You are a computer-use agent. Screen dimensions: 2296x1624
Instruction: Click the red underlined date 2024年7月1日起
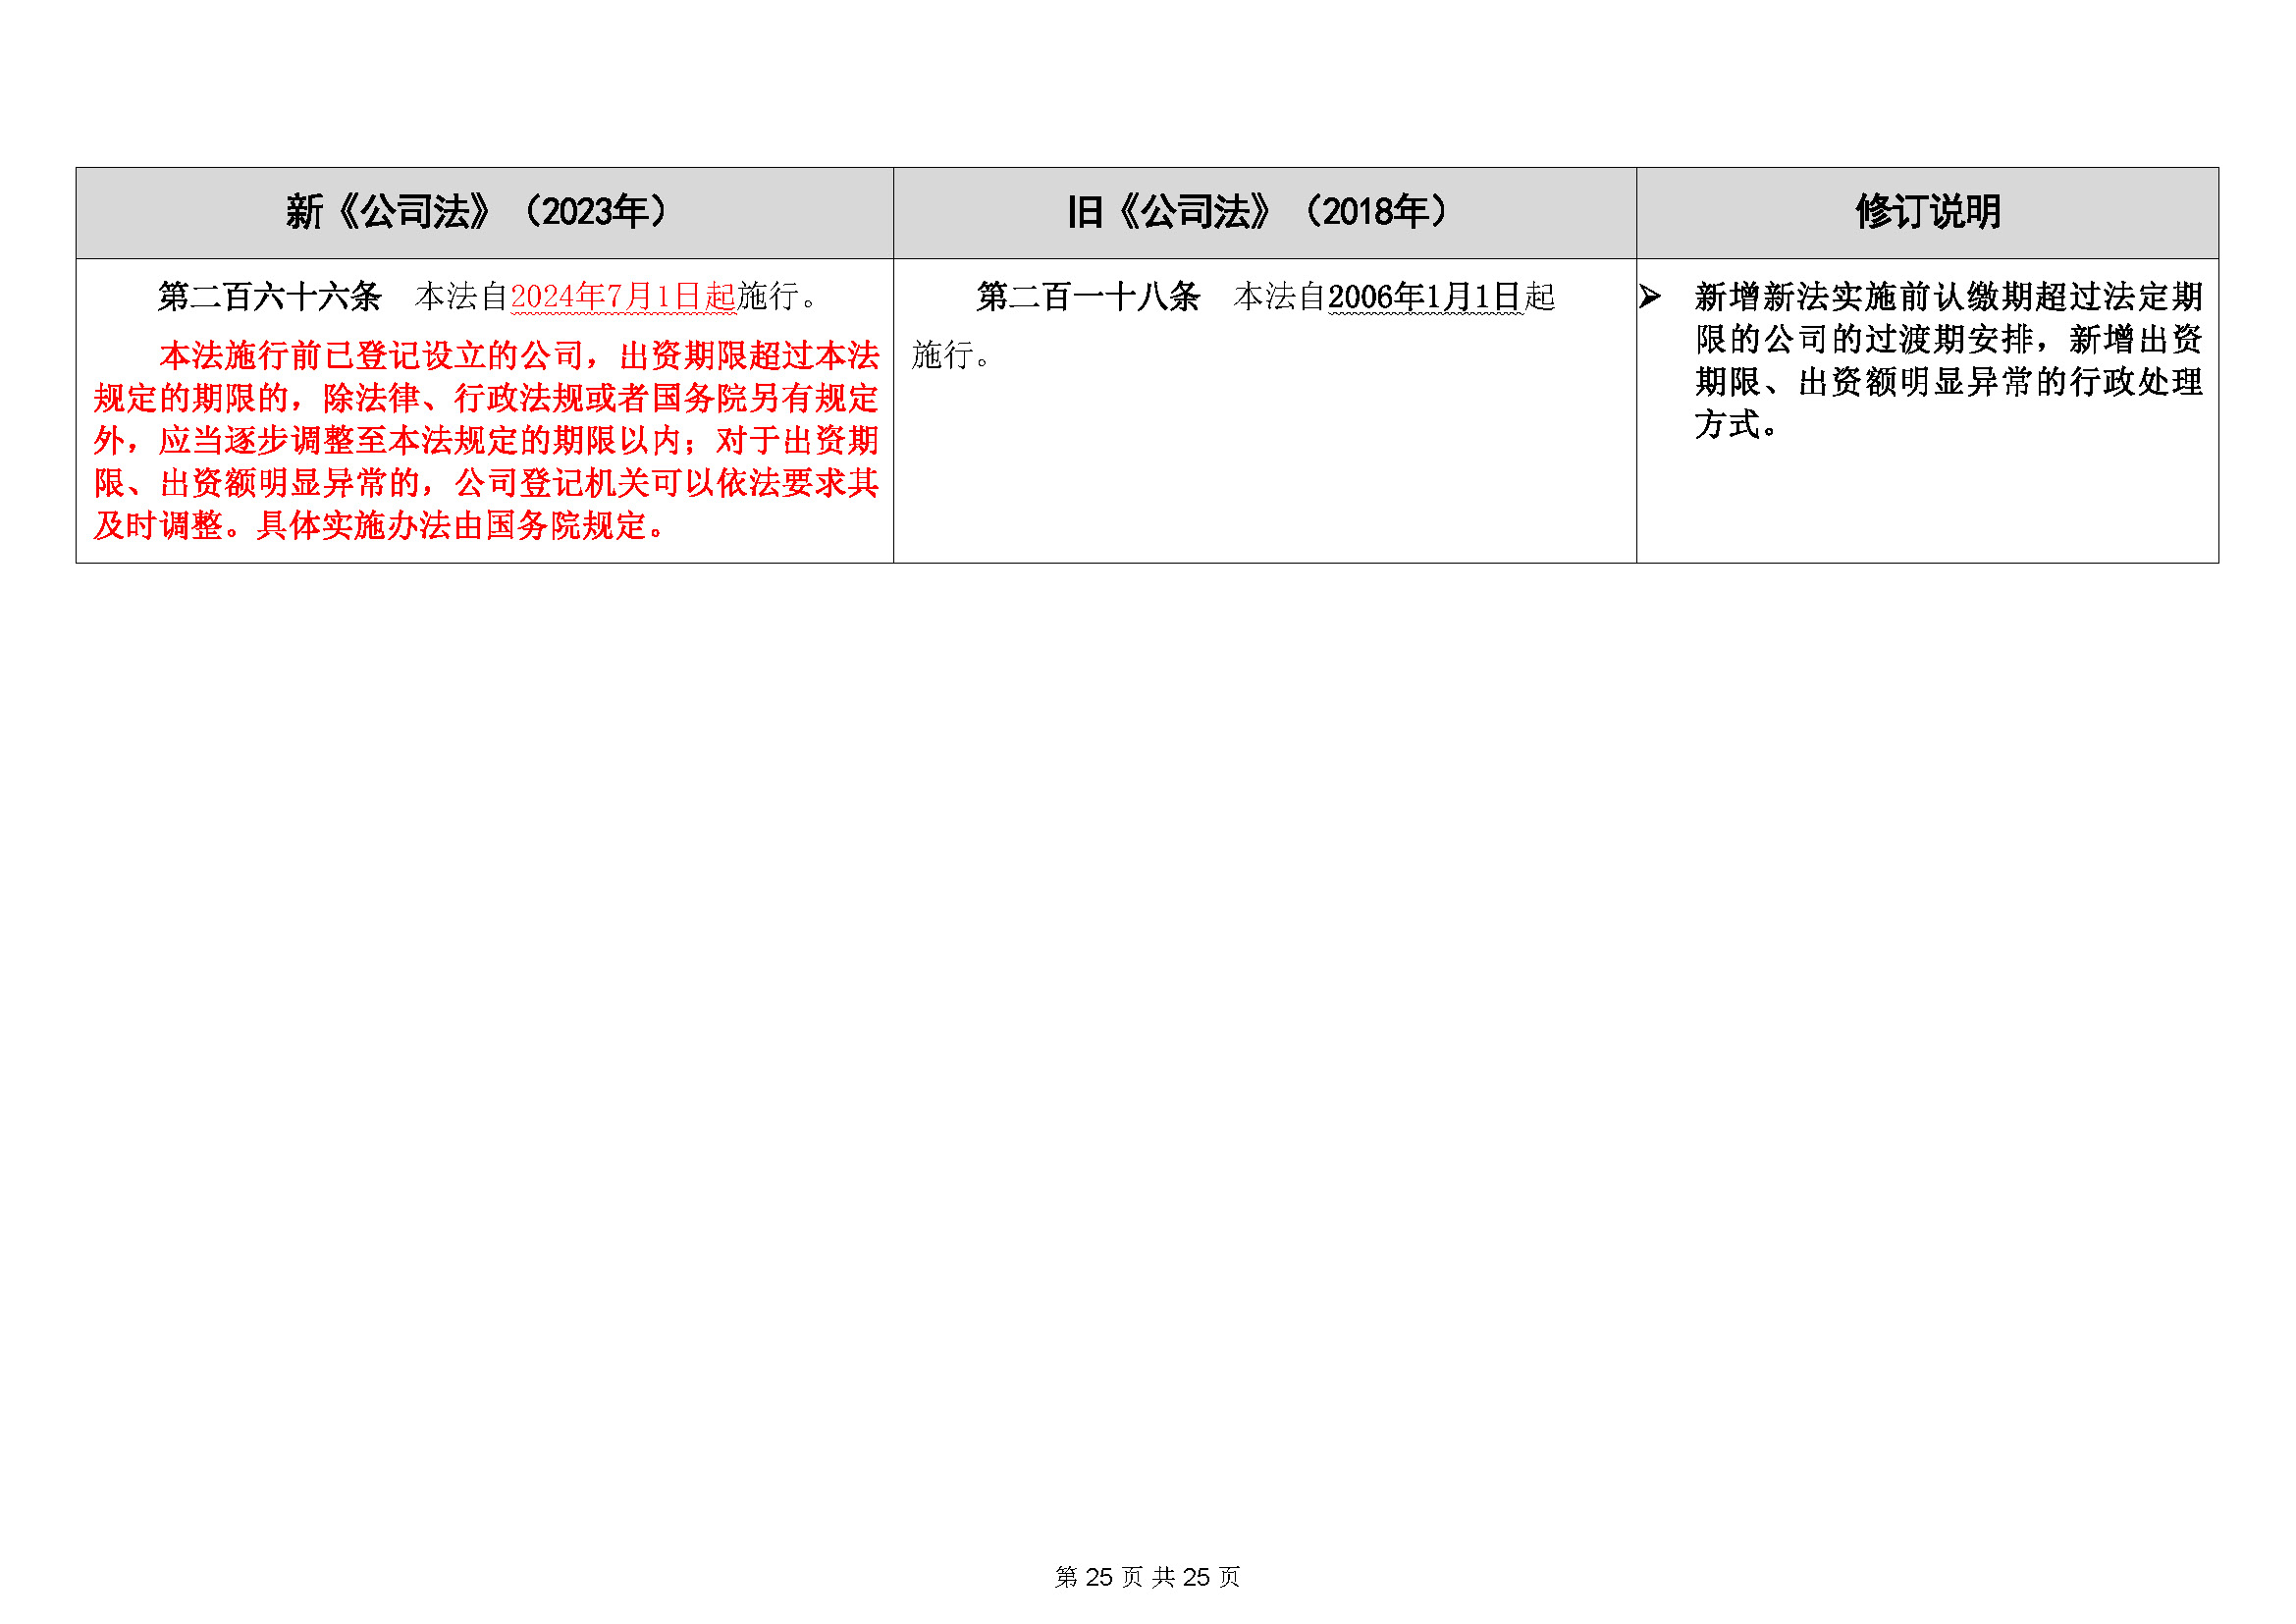622,297
